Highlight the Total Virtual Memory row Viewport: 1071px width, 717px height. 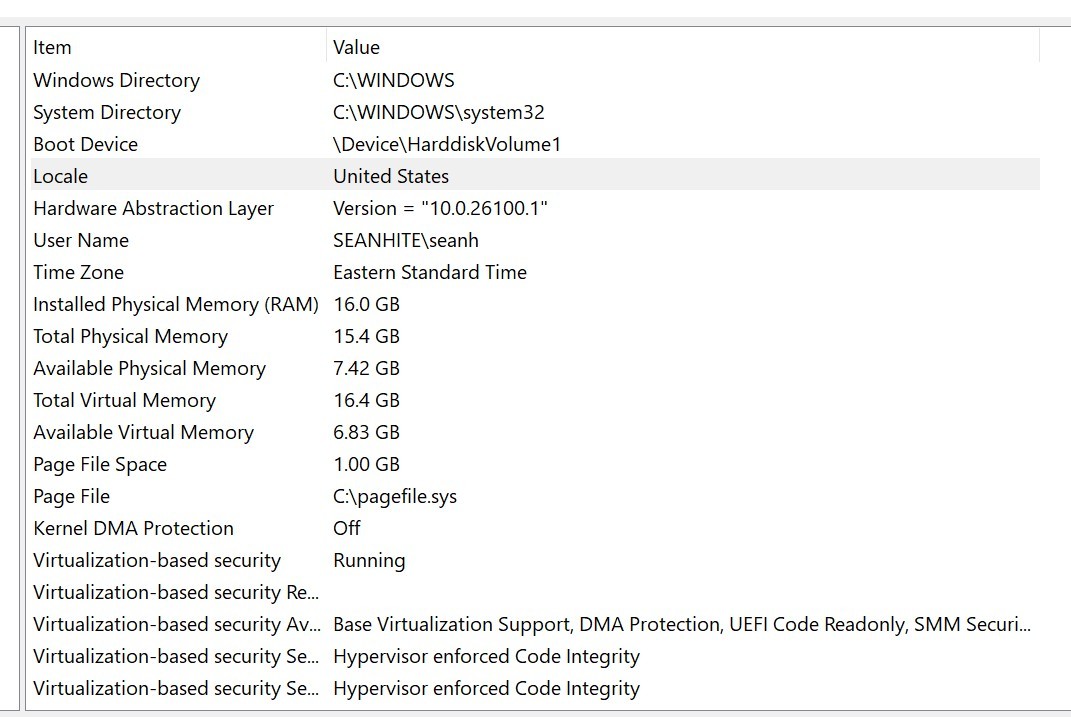pos(124,400)
